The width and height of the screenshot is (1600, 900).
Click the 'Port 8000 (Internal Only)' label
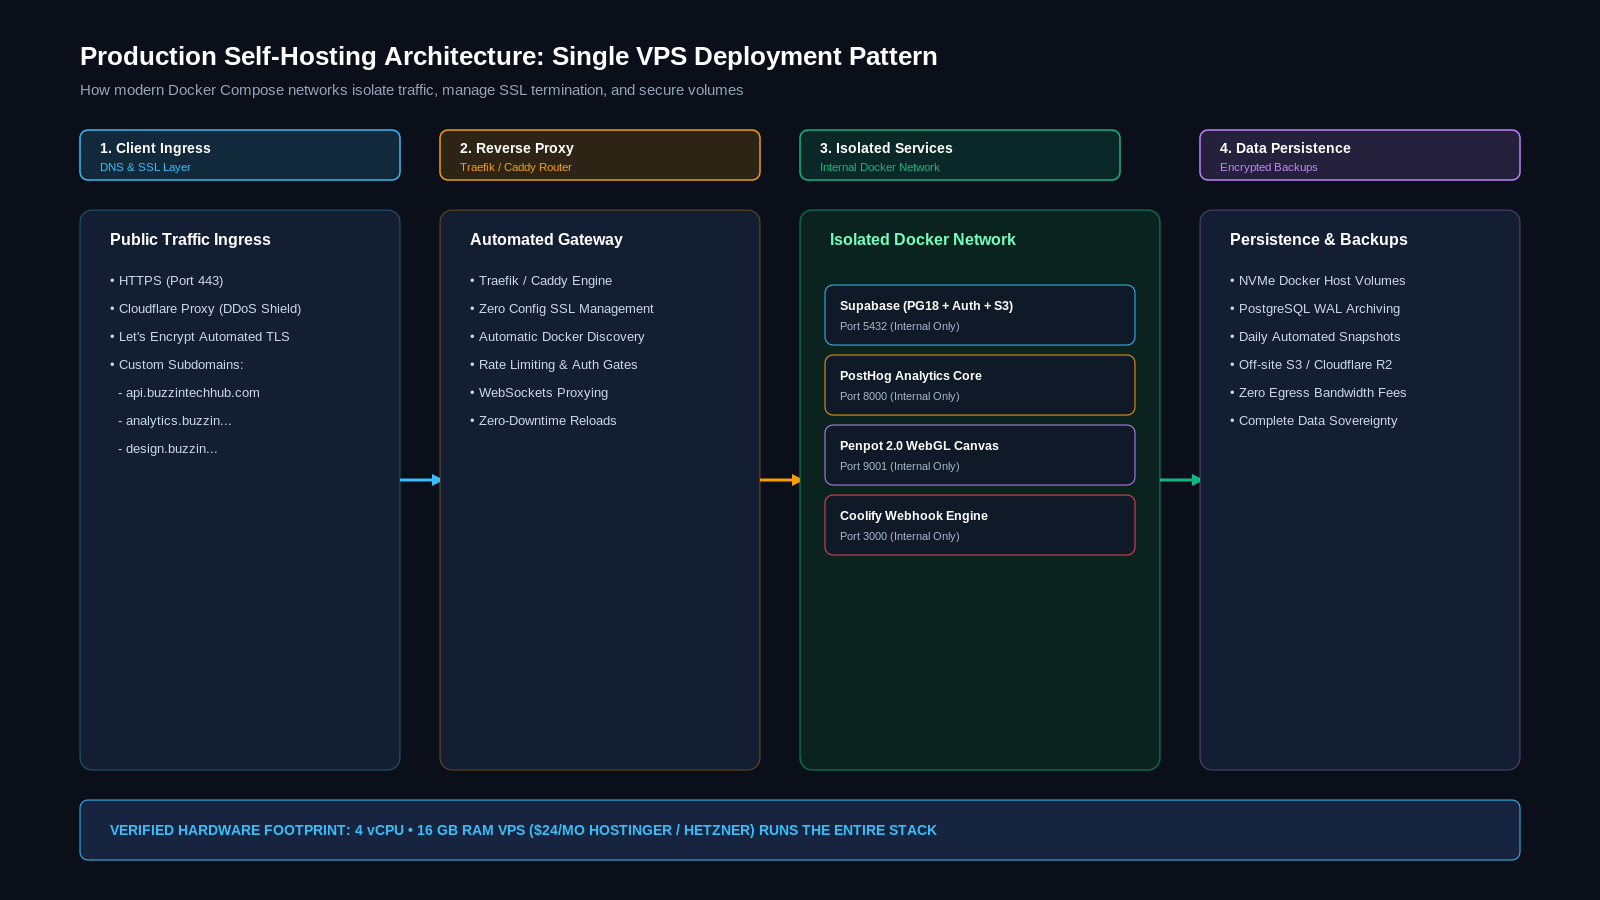click(x=900, y=396)
